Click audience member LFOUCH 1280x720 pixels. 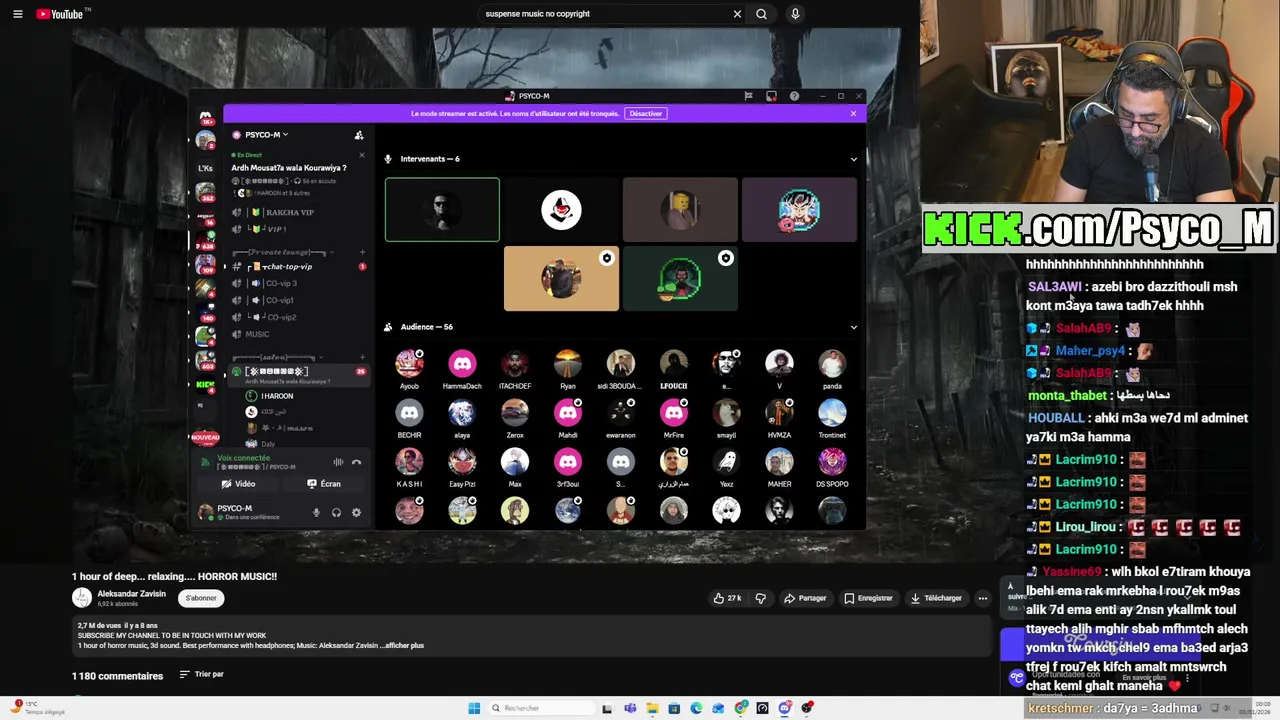[x=674, y=369]
